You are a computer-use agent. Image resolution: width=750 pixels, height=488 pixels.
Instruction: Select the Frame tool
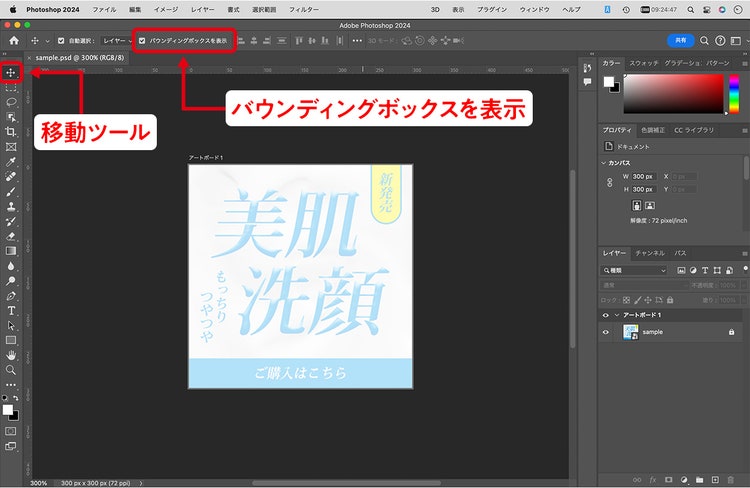coord(11,147)
